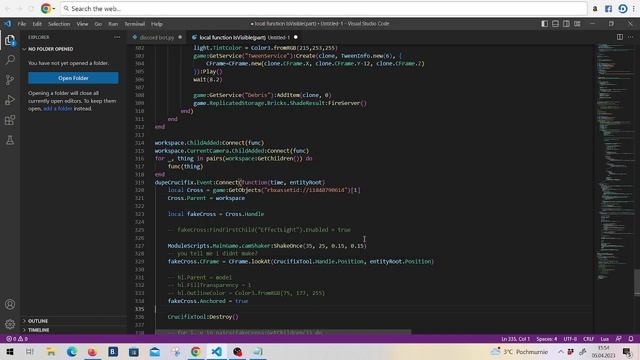Open the Extensions view icon
640x360 pixels.
tap(10, 120)
